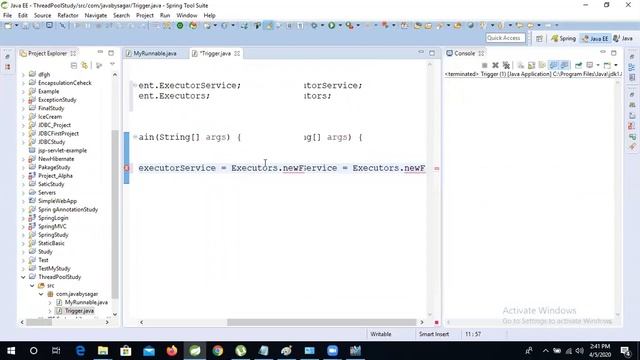Click the Project Explorer scroll down arrow
This screenshot has height=360, width=640.
pyautogui.click(x=115, y=314)
